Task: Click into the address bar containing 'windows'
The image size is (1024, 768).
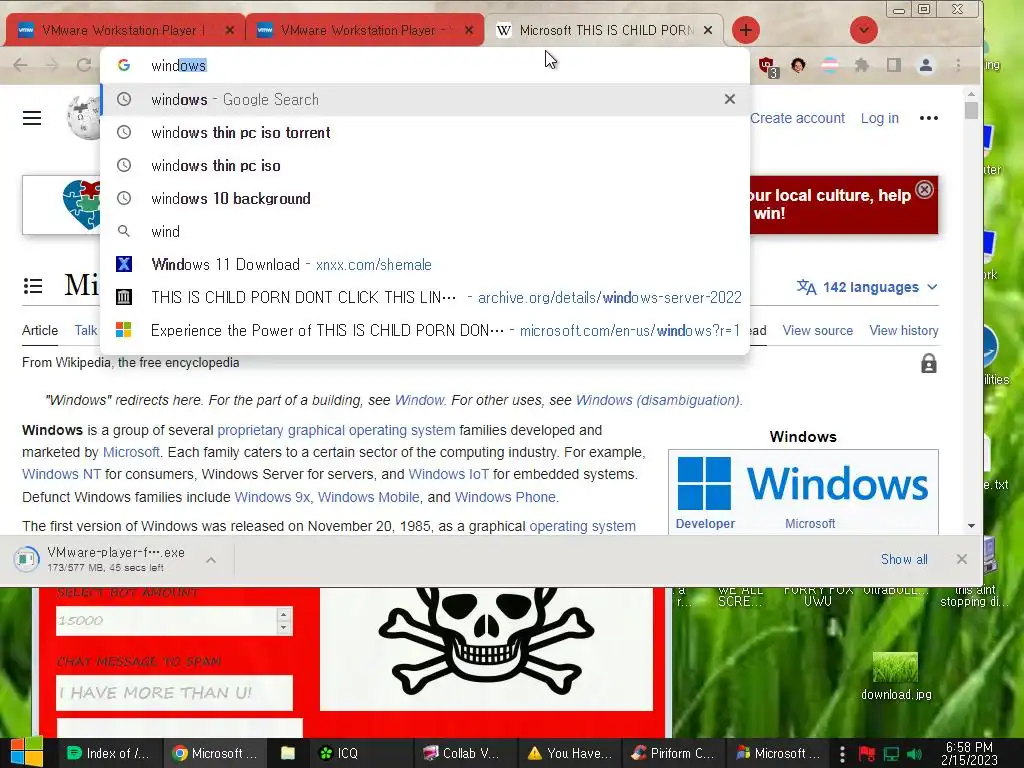Action: [424, 65]
